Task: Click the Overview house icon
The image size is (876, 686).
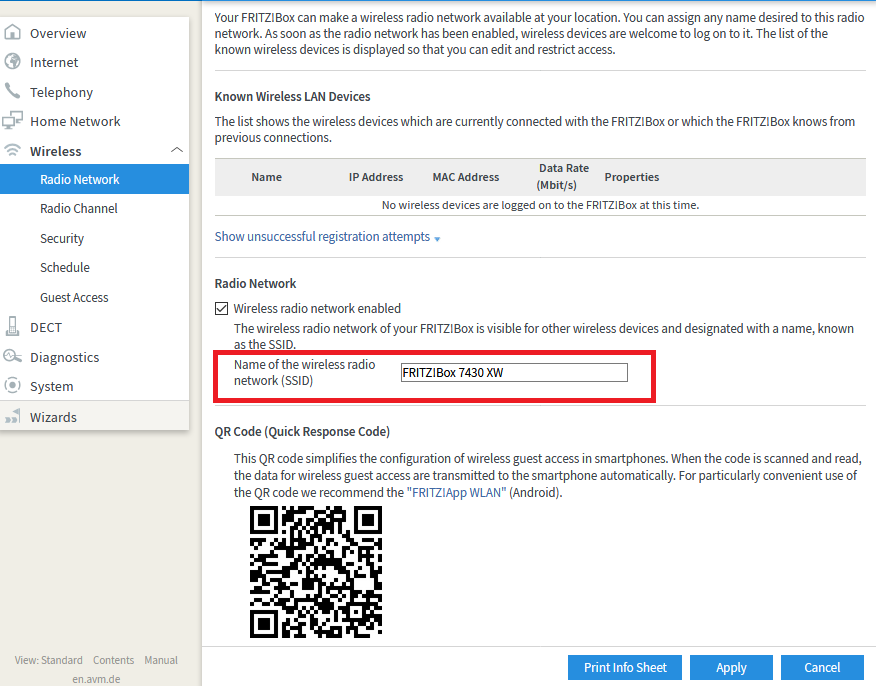Action: [x=12, y=32]
